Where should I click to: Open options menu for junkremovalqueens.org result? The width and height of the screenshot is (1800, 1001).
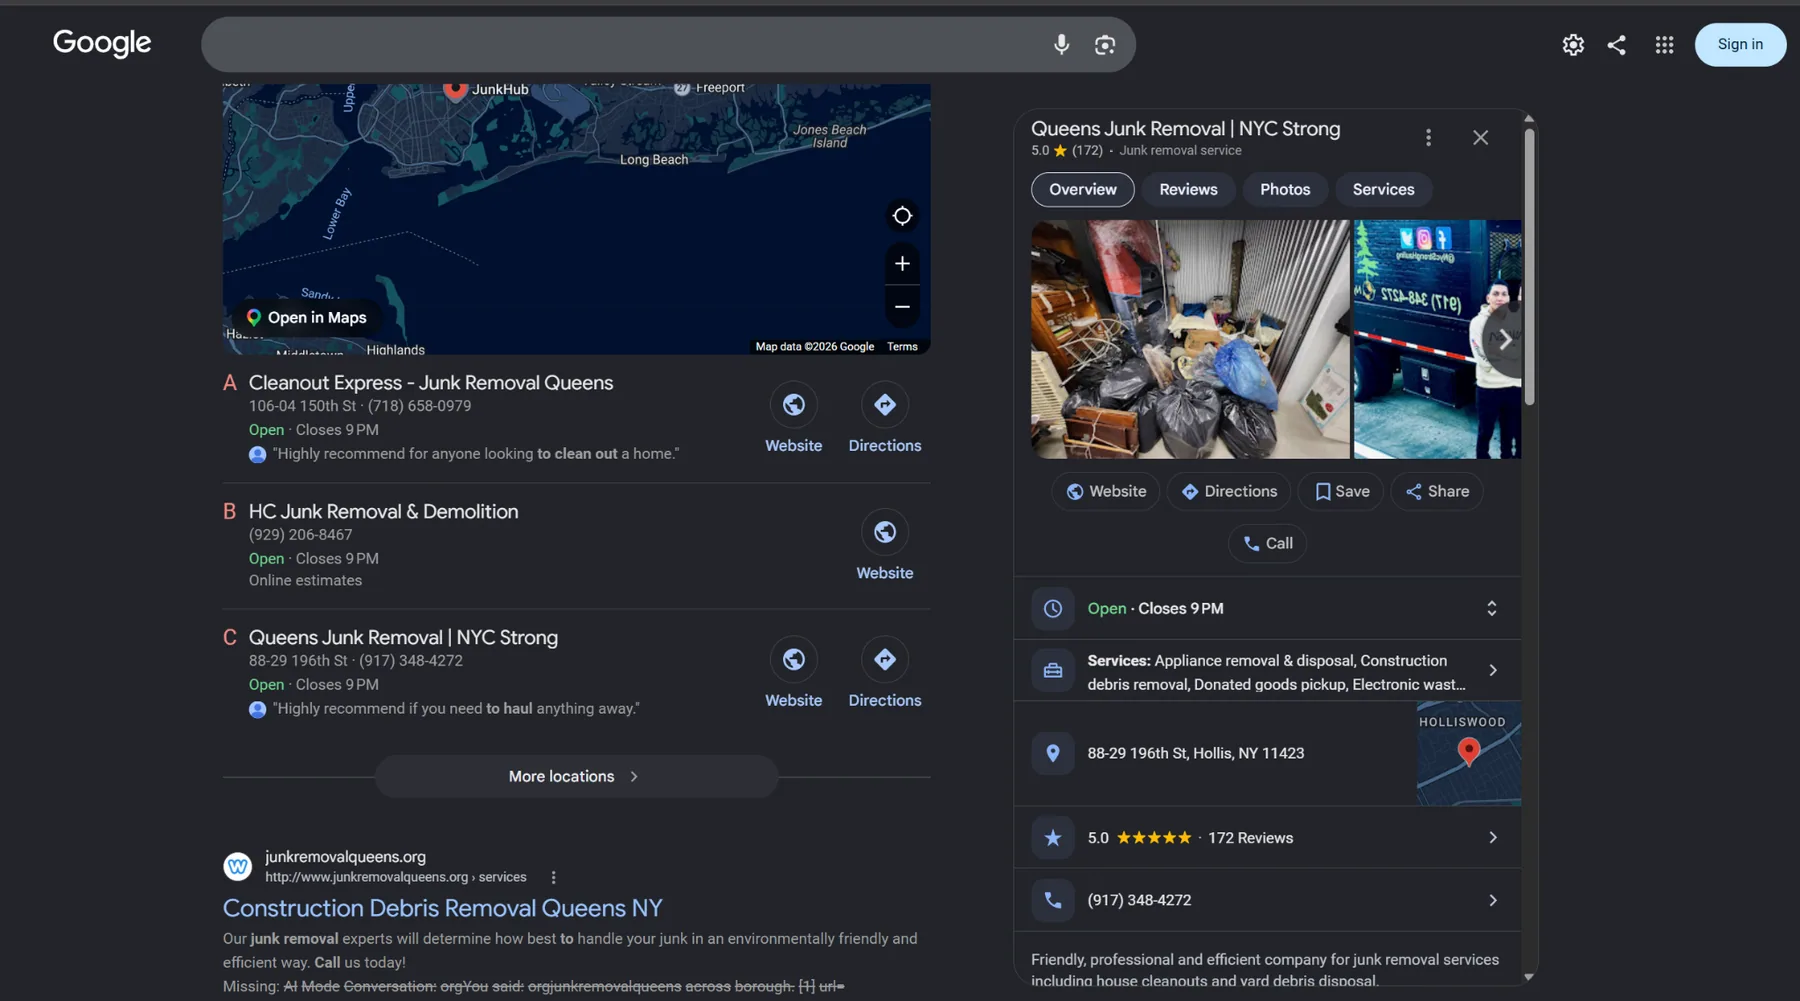tap(553, 877)
